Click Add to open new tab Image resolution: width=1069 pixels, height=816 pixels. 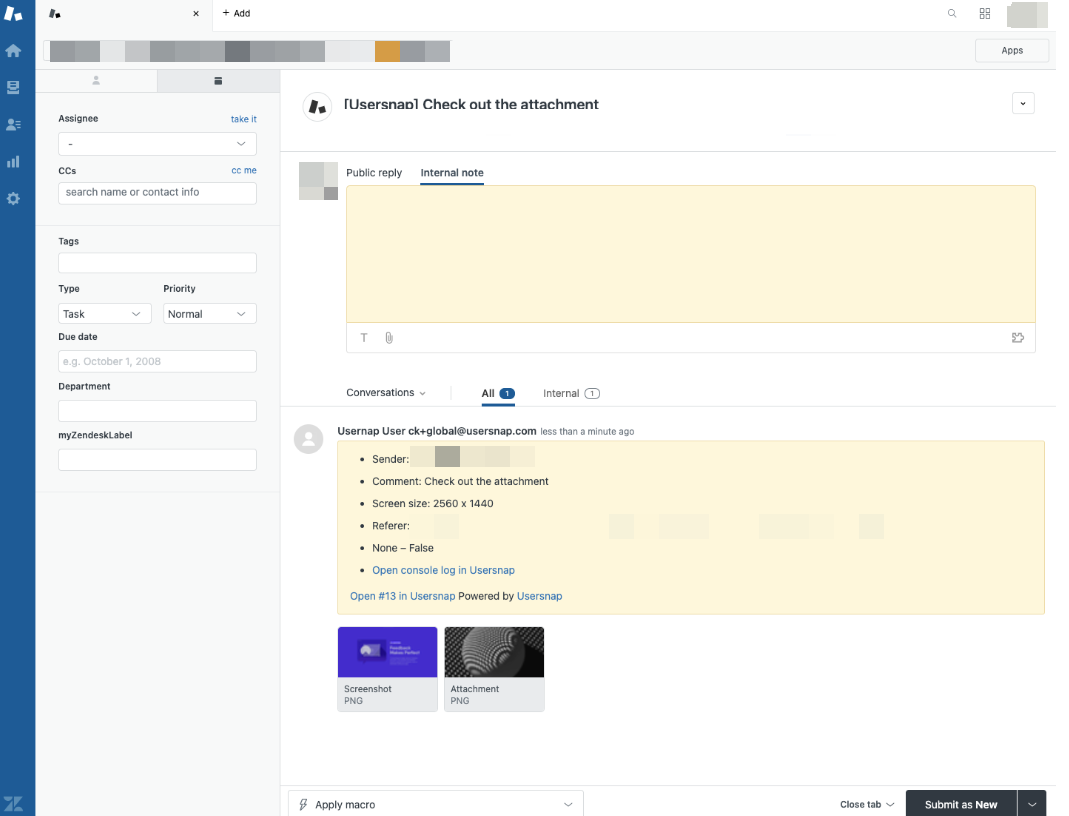[236, 13]
